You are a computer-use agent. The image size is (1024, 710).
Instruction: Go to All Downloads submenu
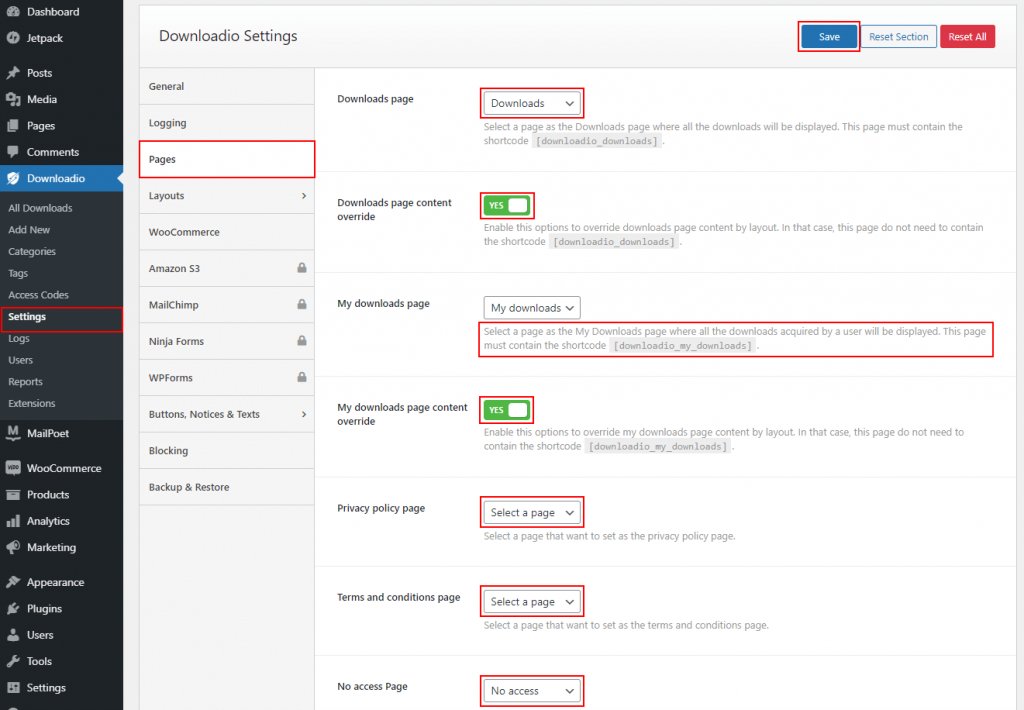(40, 208)
